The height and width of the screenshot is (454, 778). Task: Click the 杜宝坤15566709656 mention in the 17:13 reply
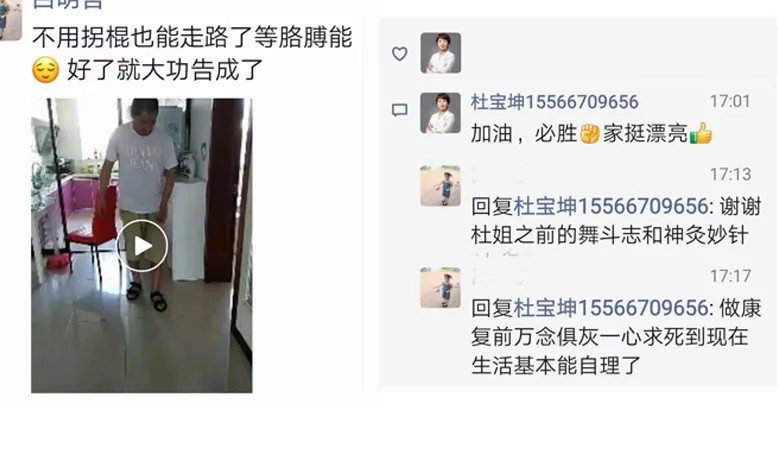610,206
